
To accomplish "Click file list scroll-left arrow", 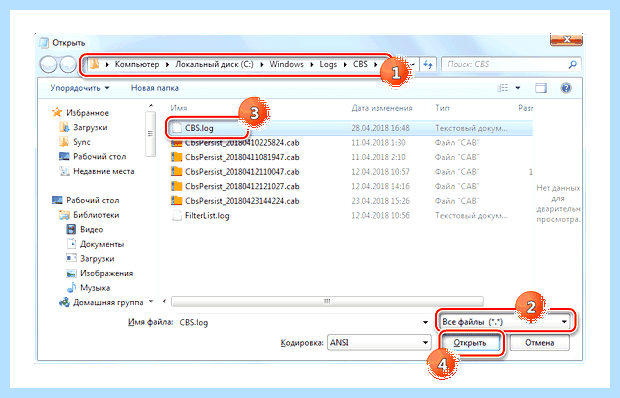I will (164, 301).
